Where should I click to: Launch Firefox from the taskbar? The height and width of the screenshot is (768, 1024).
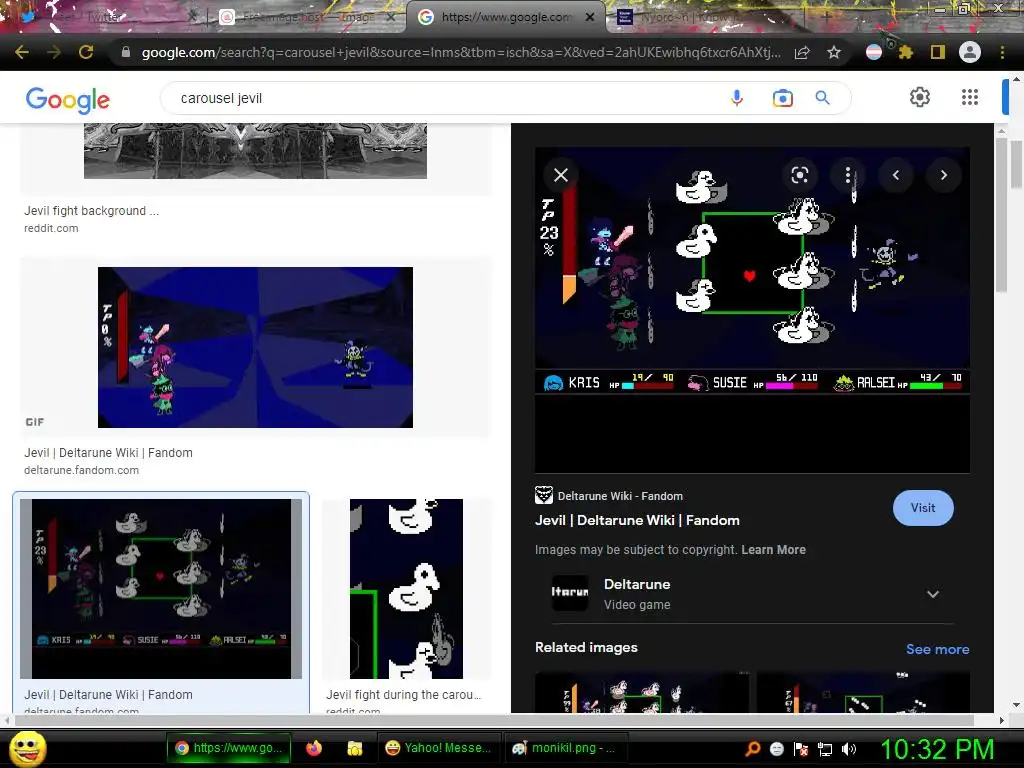pos(314,748)
